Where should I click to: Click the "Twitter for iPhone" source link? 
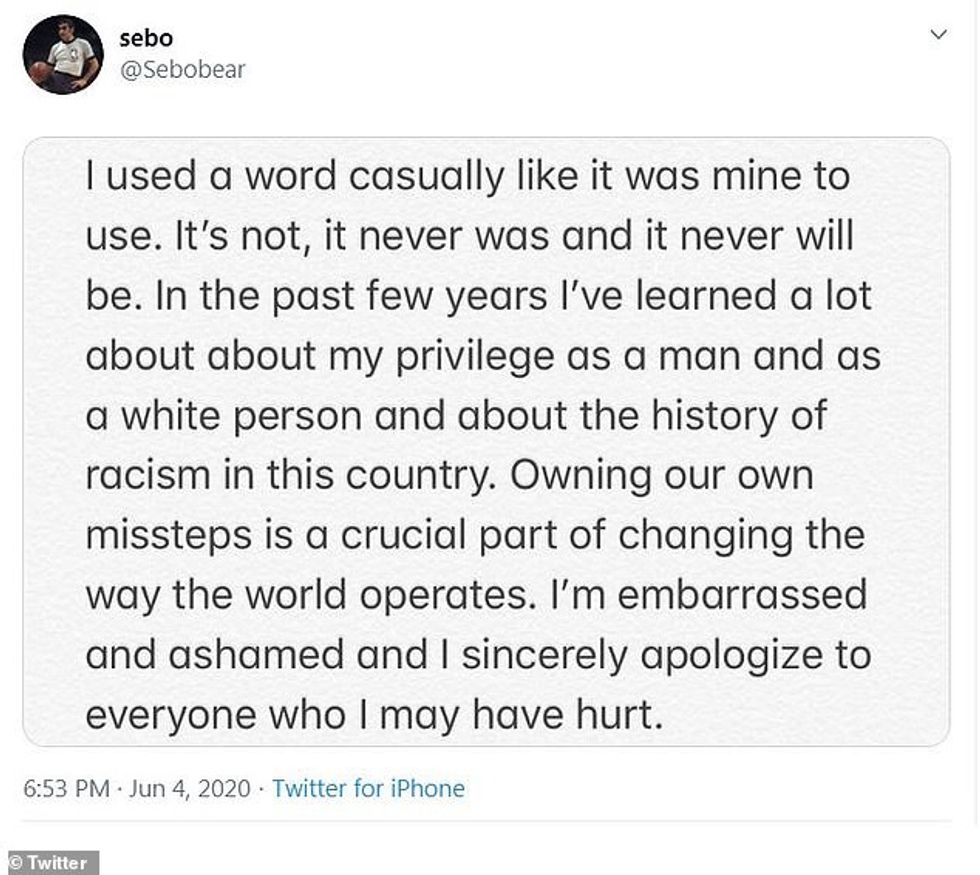(368, 788)
